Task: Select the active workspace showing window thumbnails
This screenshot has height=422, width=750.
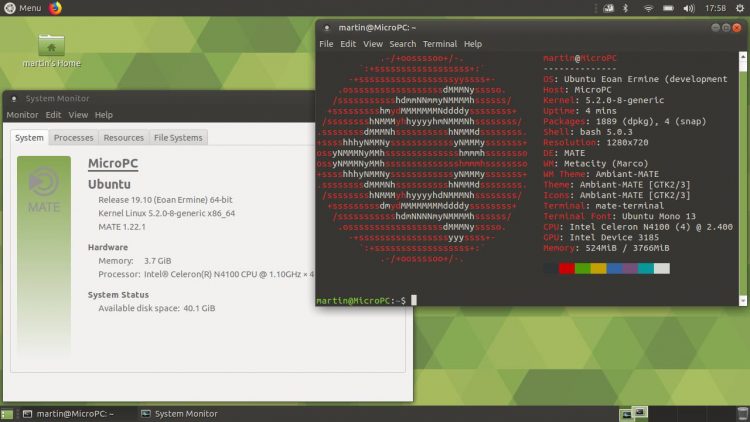Action: point(633,414)
